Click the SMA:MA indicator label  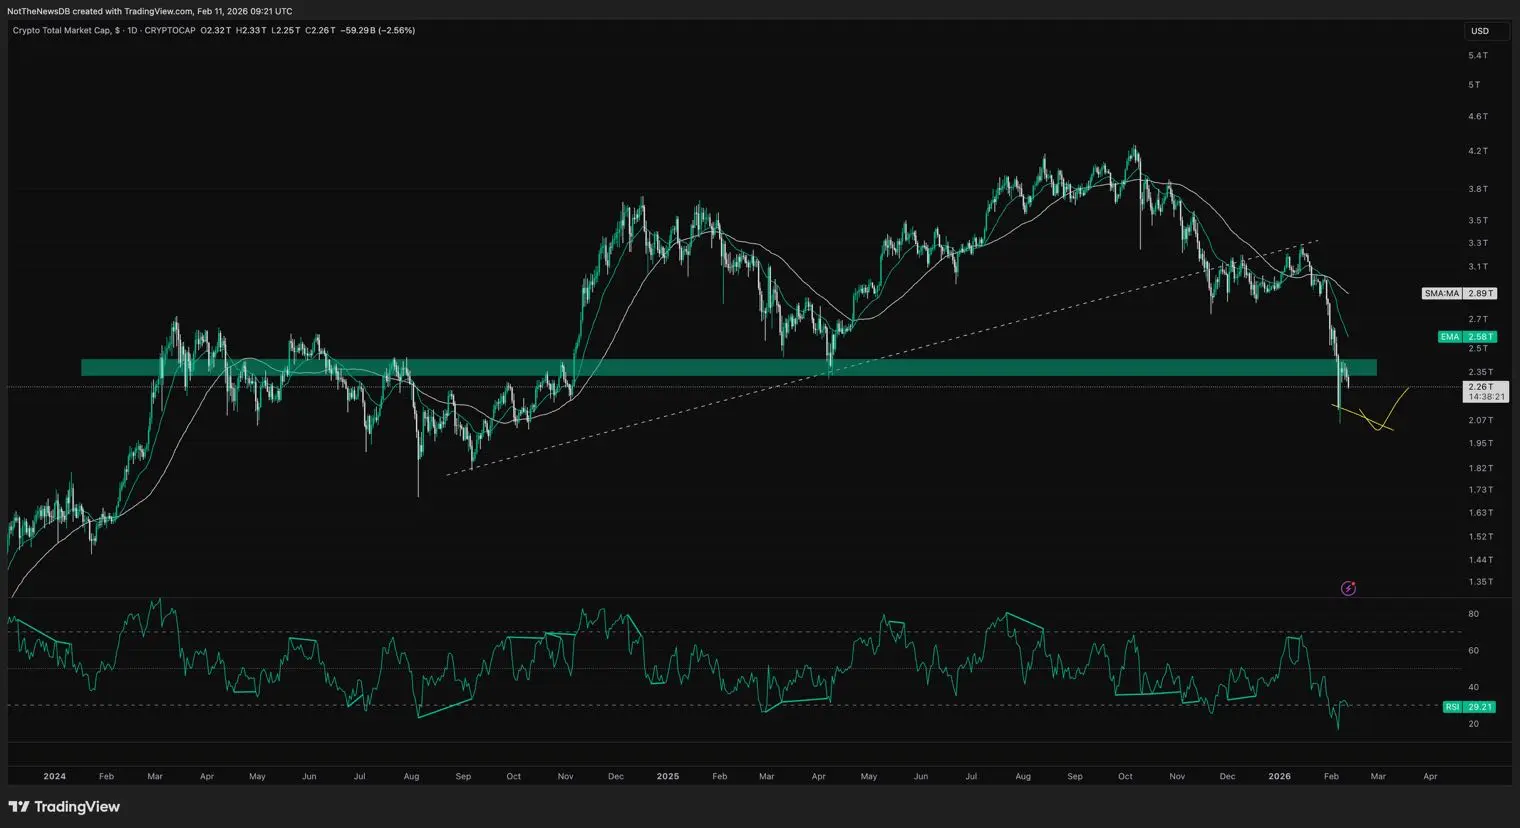[x=1442, y=293]
